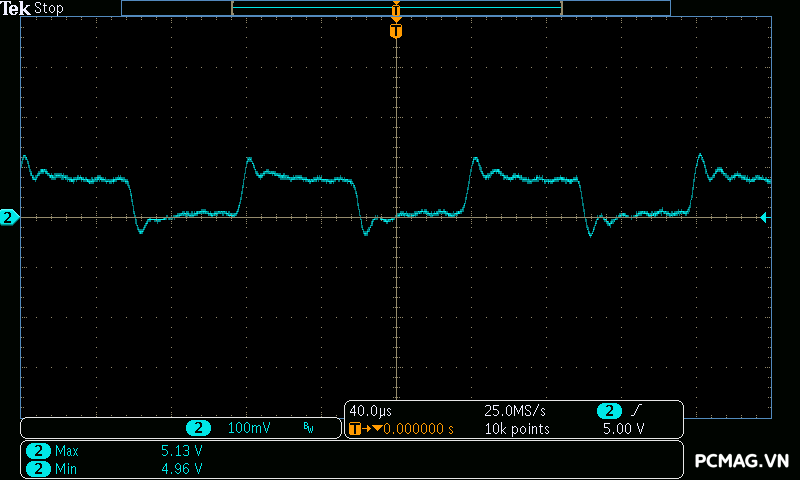Click the bandwidth limit BW icon

[308, 428]
